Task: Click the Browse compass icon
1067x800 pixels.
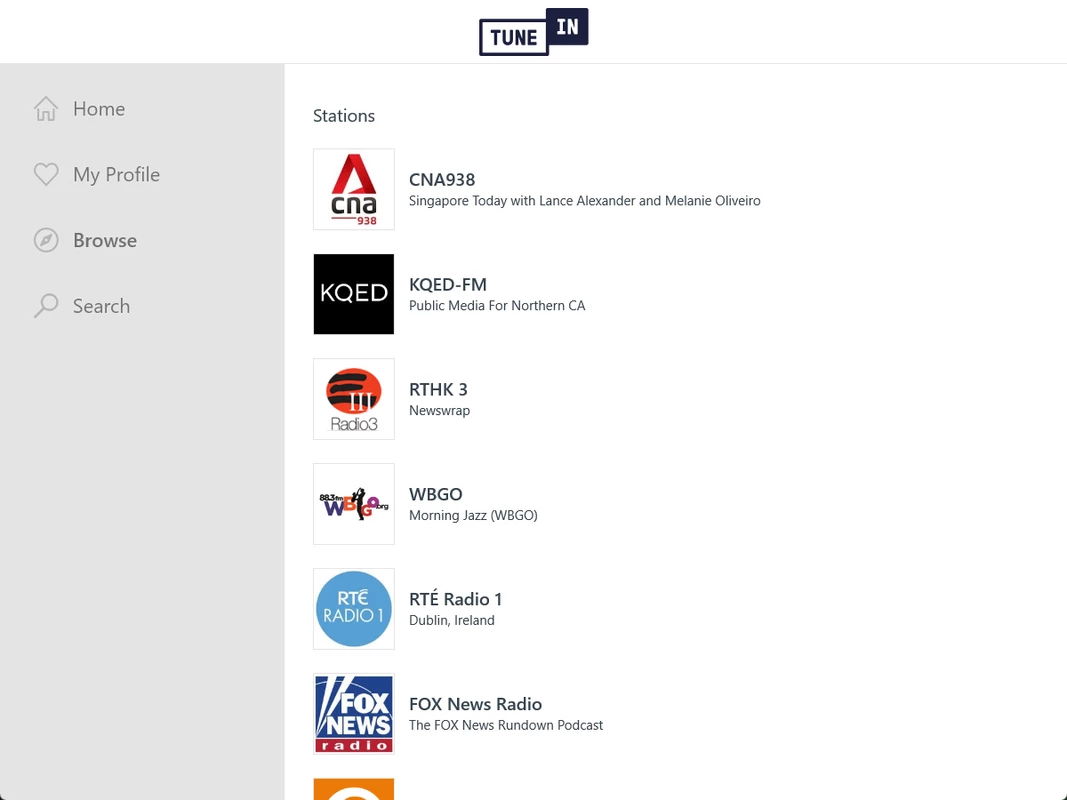Action: (x=46, y=240)
